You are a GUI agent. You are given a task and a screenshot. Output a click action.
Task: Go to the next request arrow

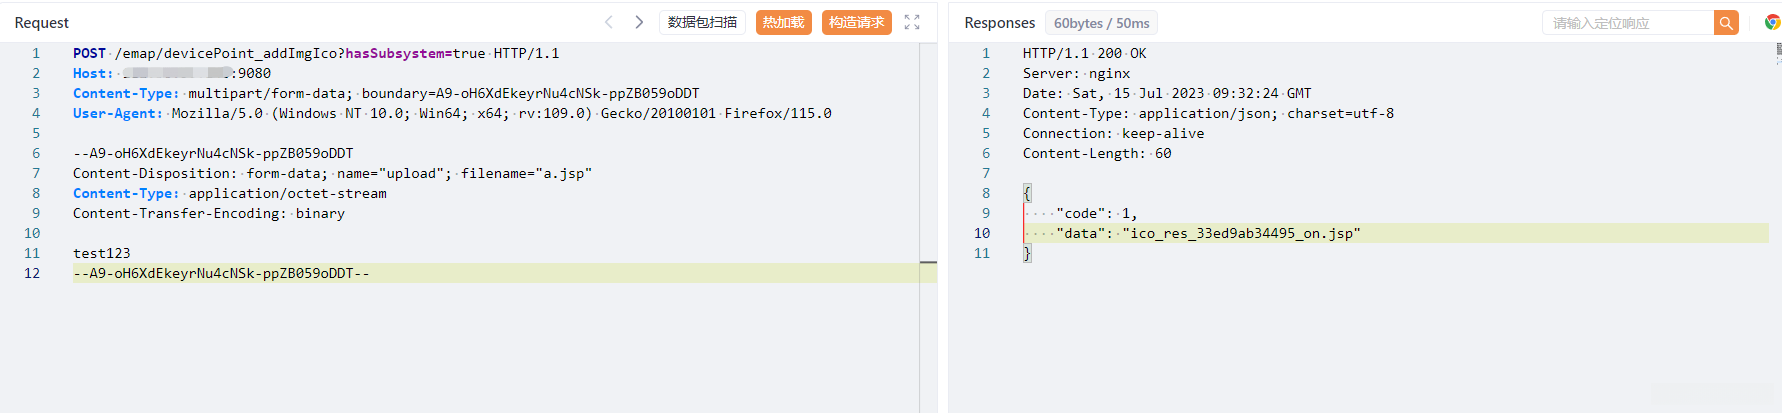click(639, 22)
